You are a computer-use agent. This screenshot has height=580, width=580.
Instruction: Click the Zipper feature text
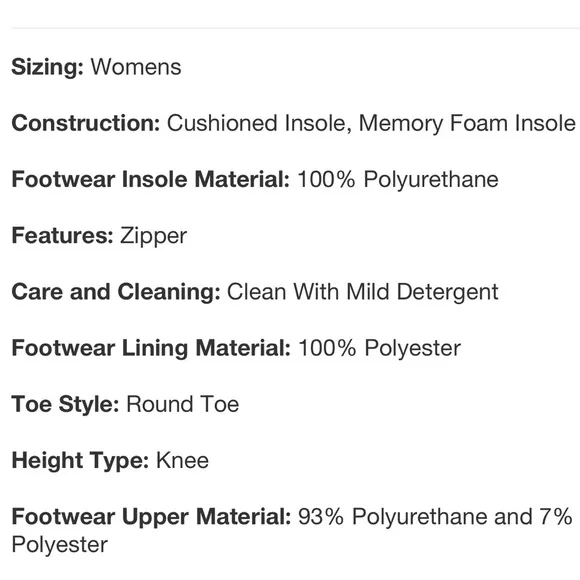[x=154, y=236]
